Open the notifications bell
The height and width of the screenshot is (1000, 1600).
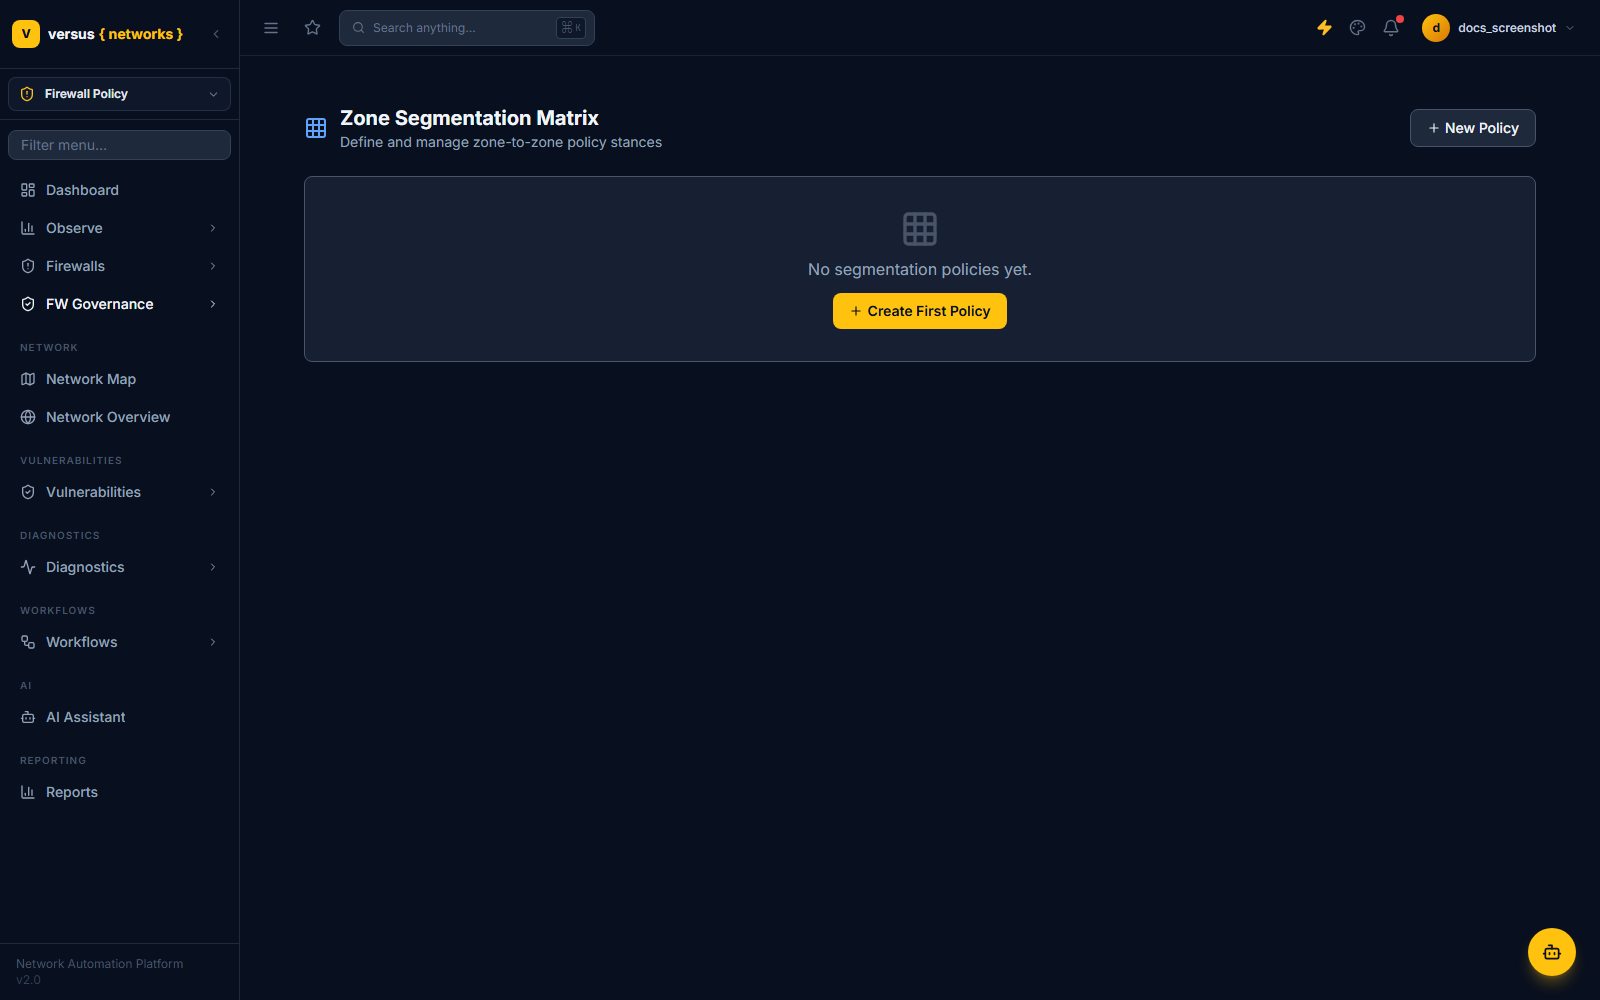pos(1391,28)
